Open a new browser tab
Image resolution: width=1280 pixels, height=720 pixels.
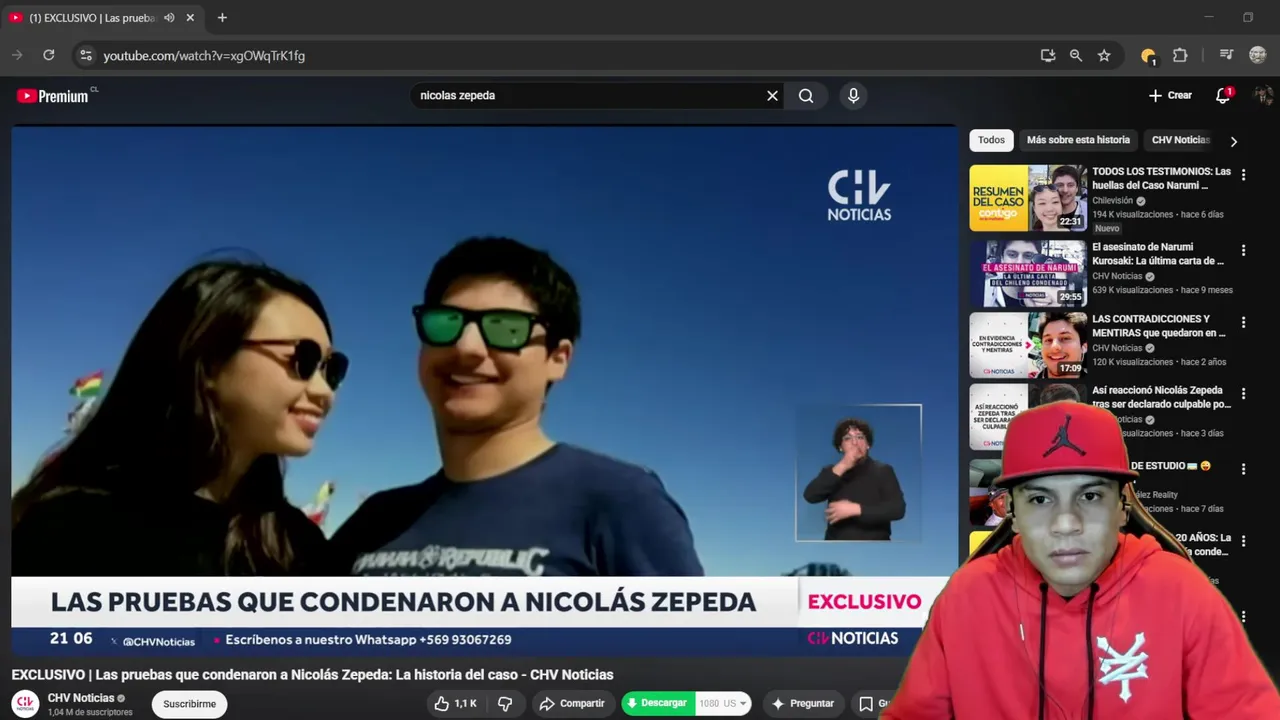pyautogui.click(x=222, y=18)
